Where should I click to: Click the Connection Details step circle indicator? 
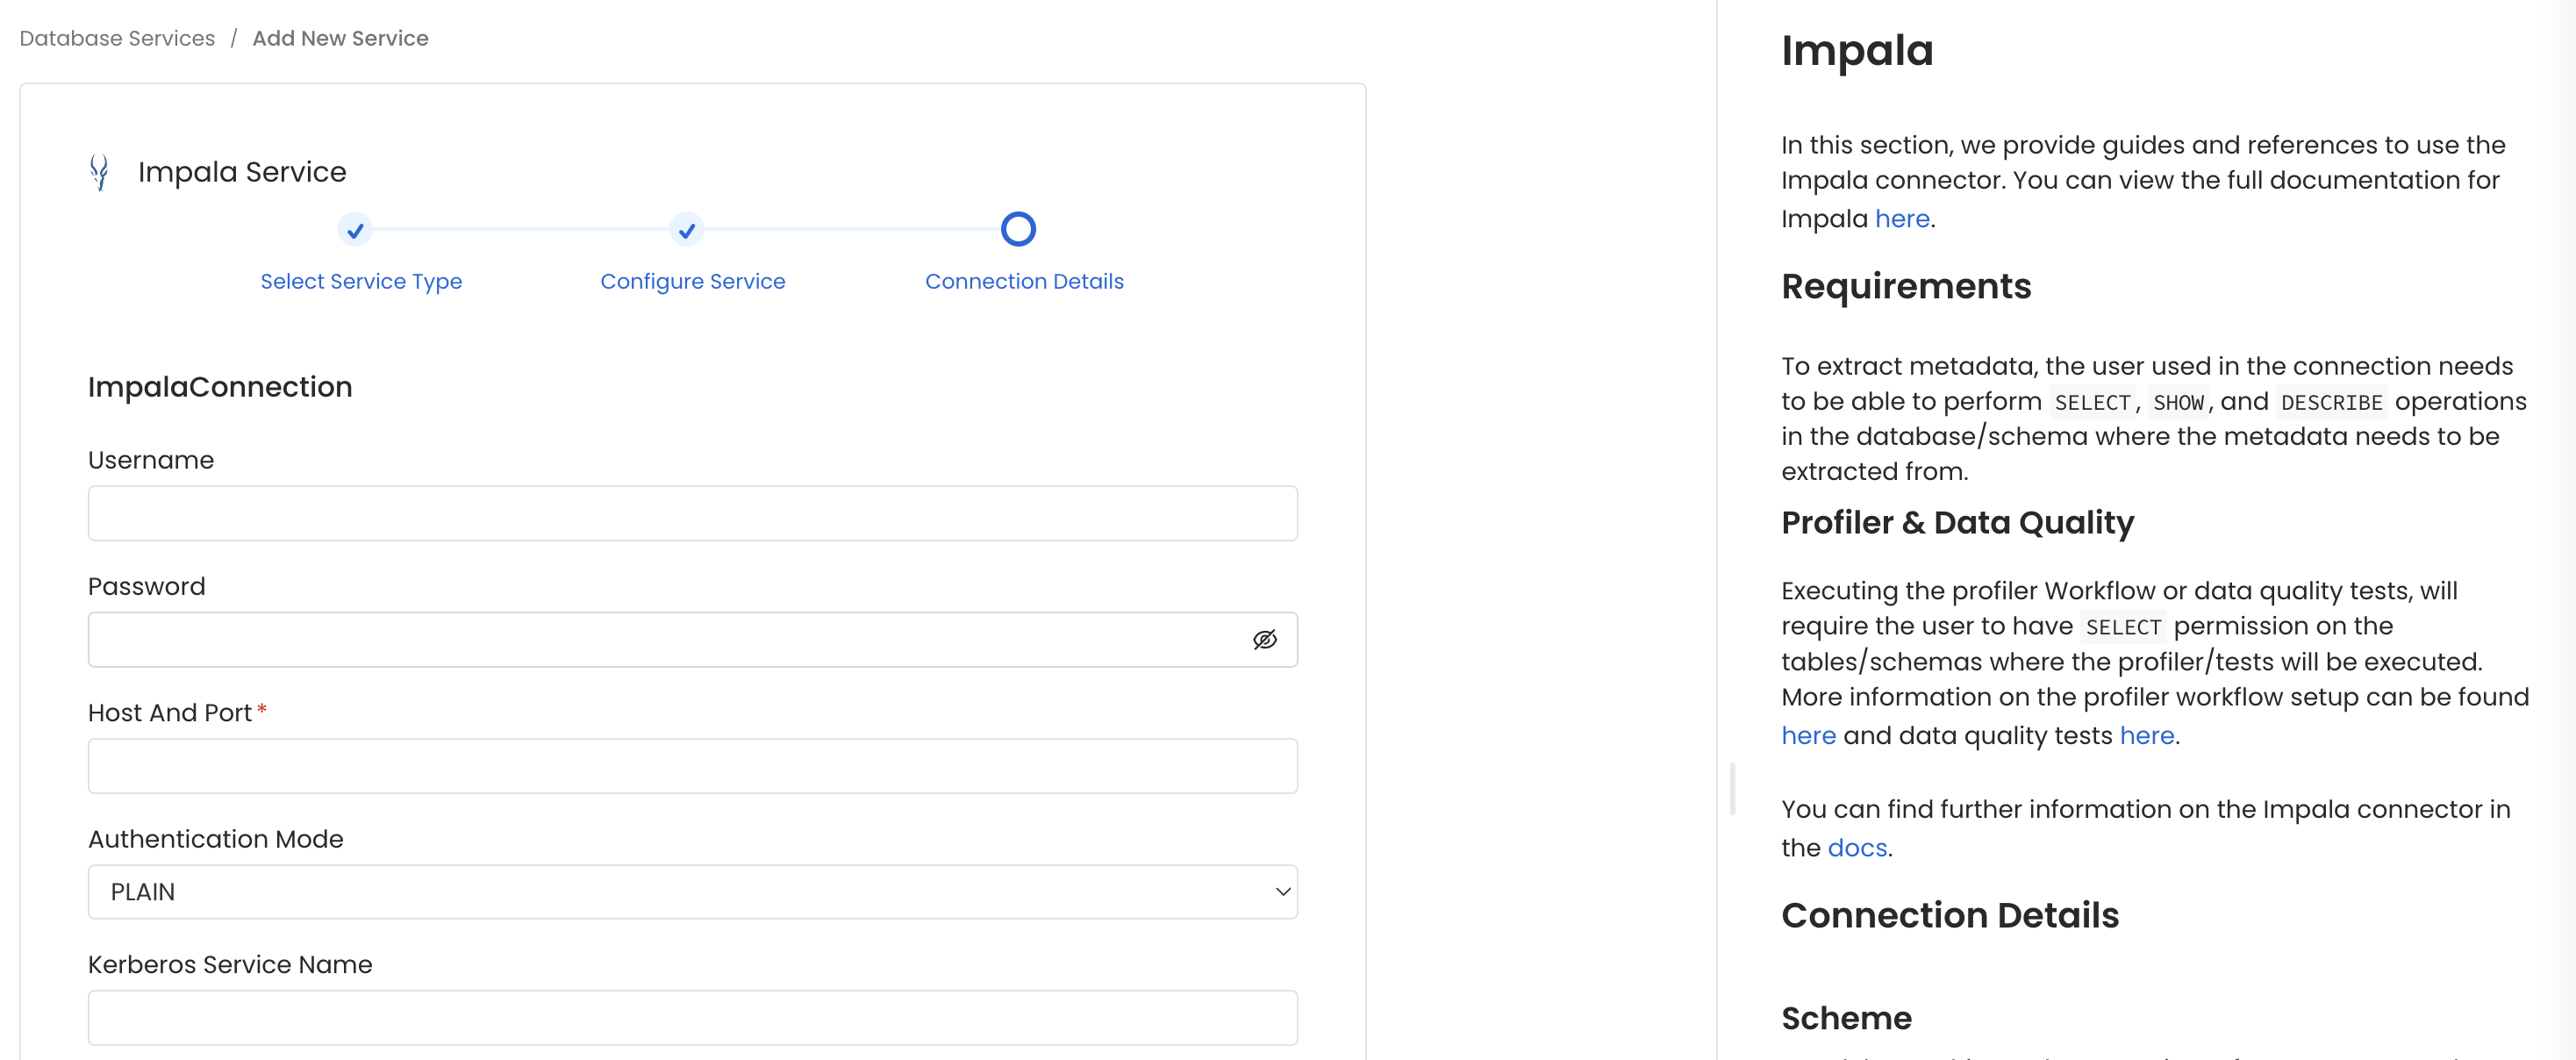coord(1018,229)
